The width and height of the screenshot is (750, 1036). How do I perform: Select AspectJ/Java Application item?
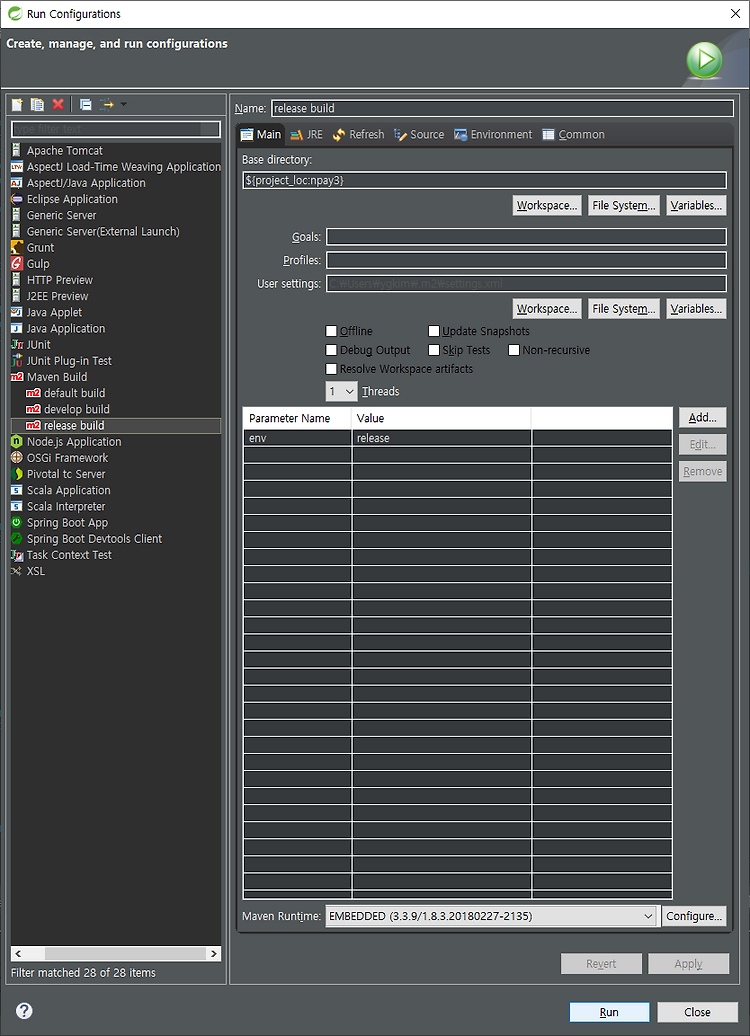(86, 183)
